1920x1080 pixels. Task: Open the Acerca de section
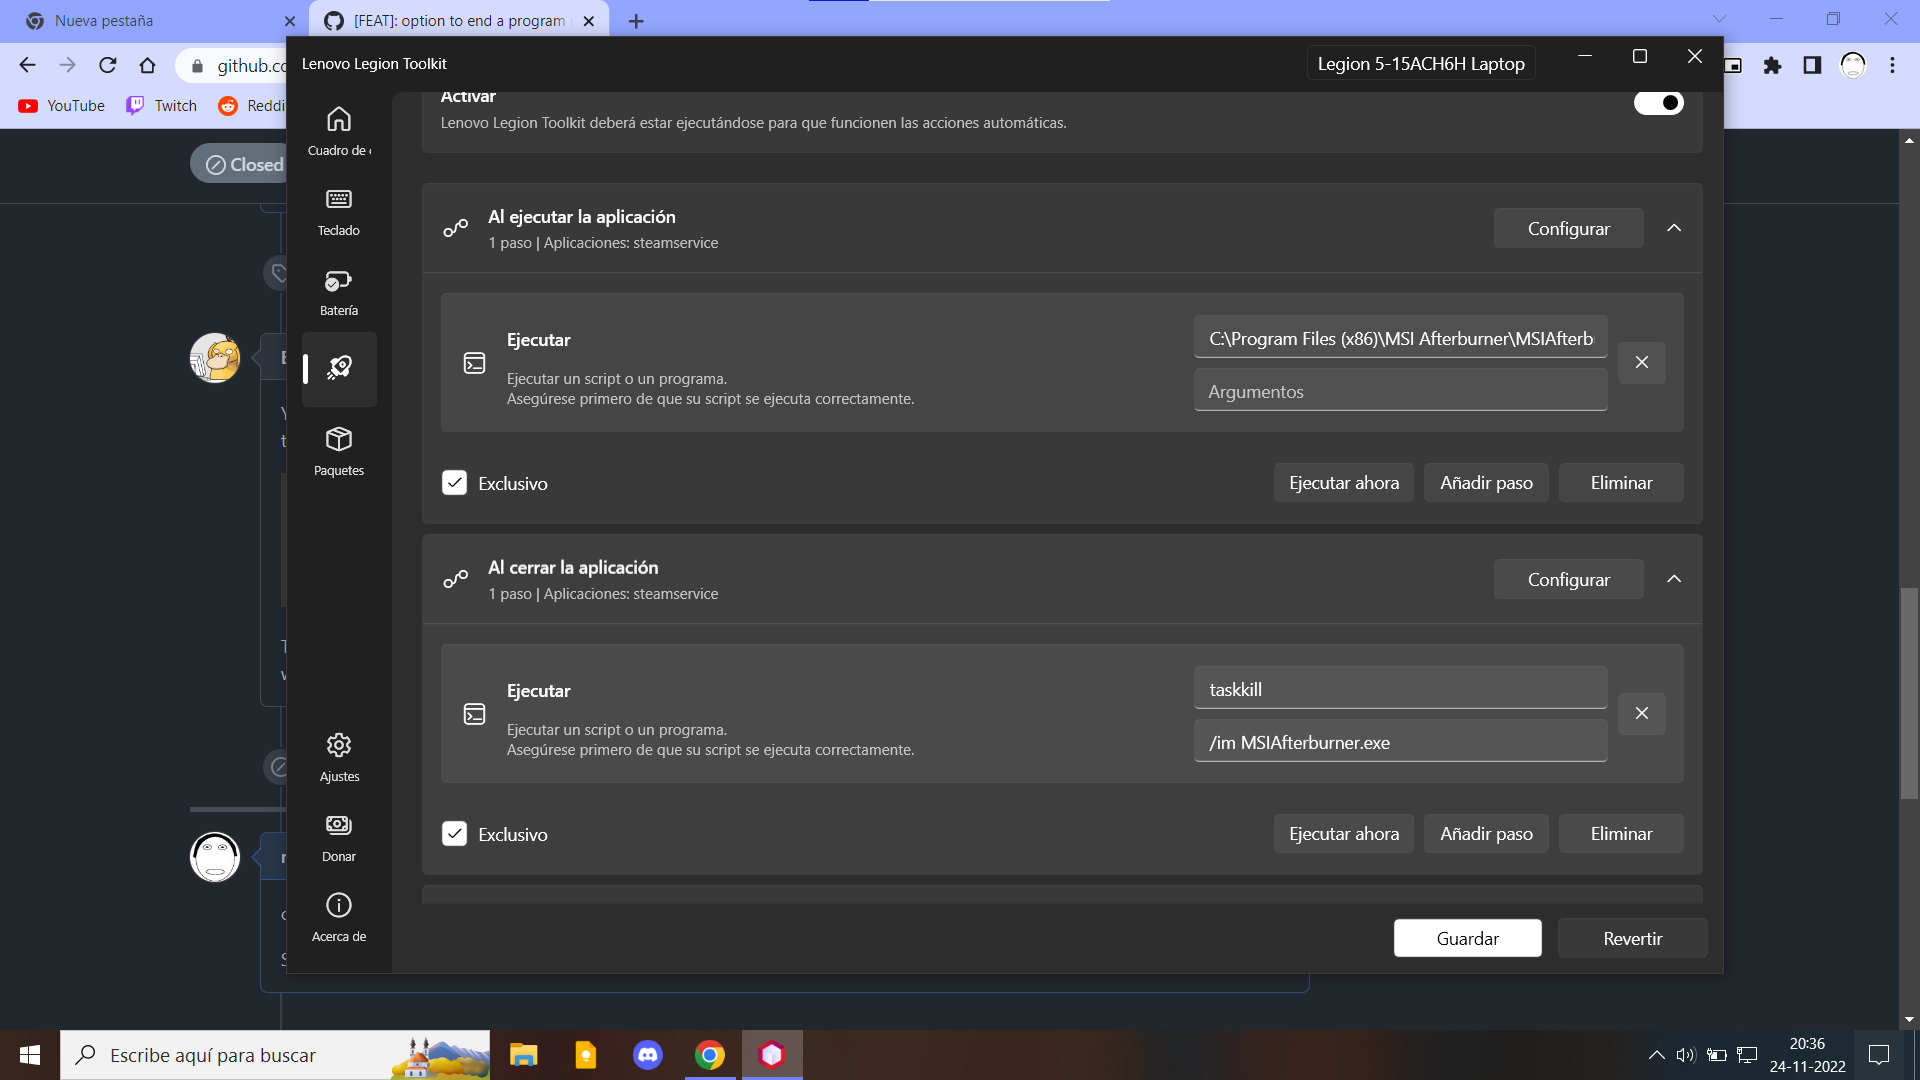pos(338,915)
